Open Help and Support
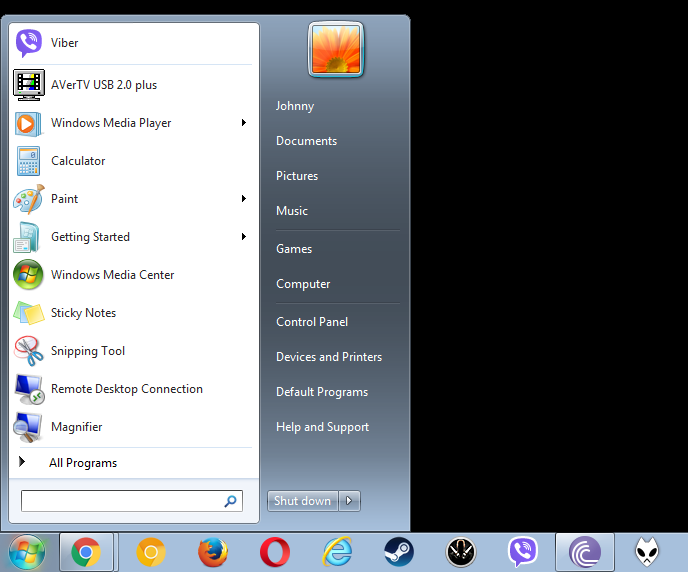Viewport: 688px width, 572px height. coord(322,427)
